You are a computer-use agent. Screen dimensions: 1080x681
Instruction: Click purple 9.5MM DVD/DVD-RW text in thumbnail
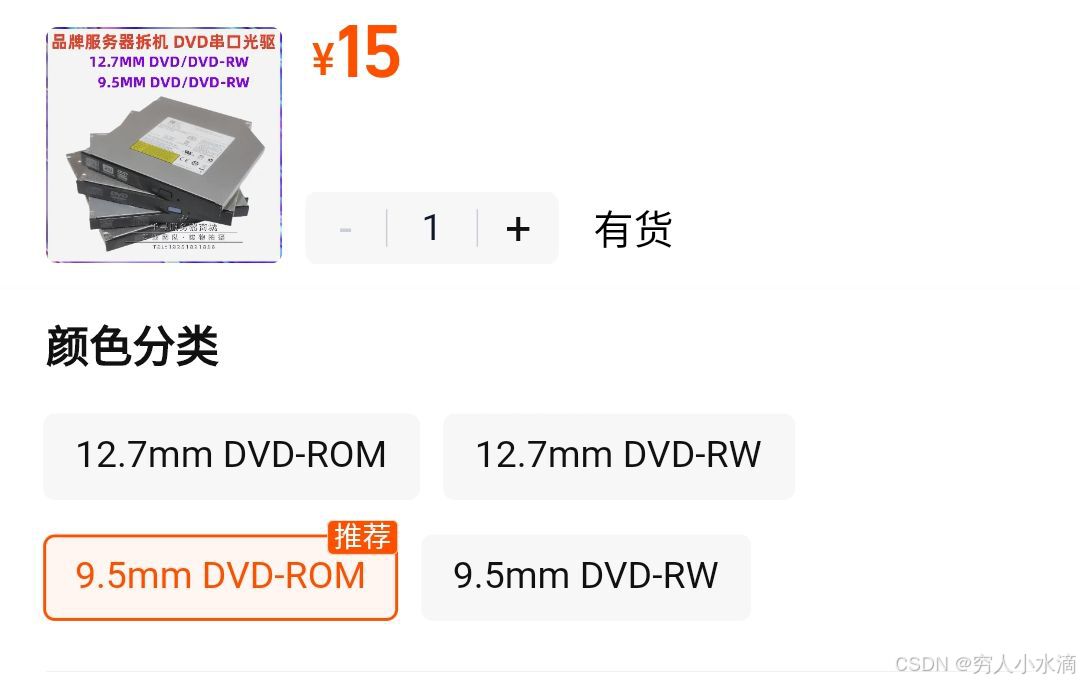coord(174,82)
